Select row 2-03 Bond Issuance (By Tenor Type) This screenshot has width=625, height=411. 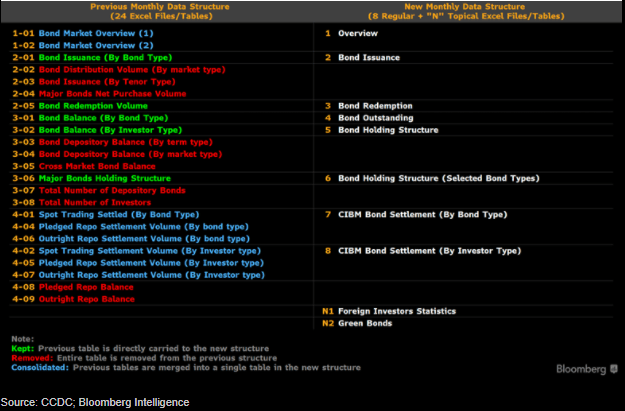point(94,82)
